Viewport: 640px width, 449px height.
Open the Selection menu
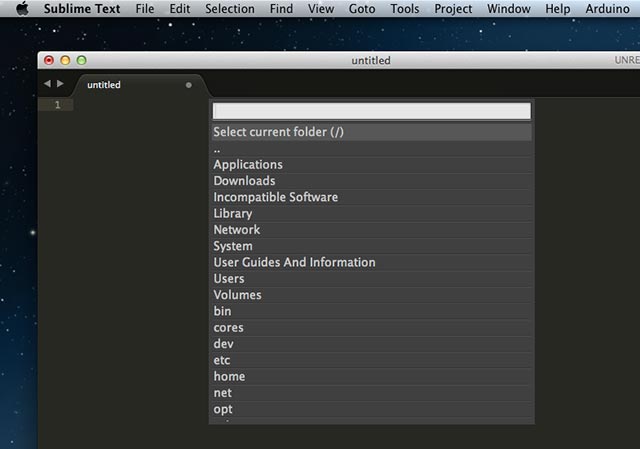(230, 9)
